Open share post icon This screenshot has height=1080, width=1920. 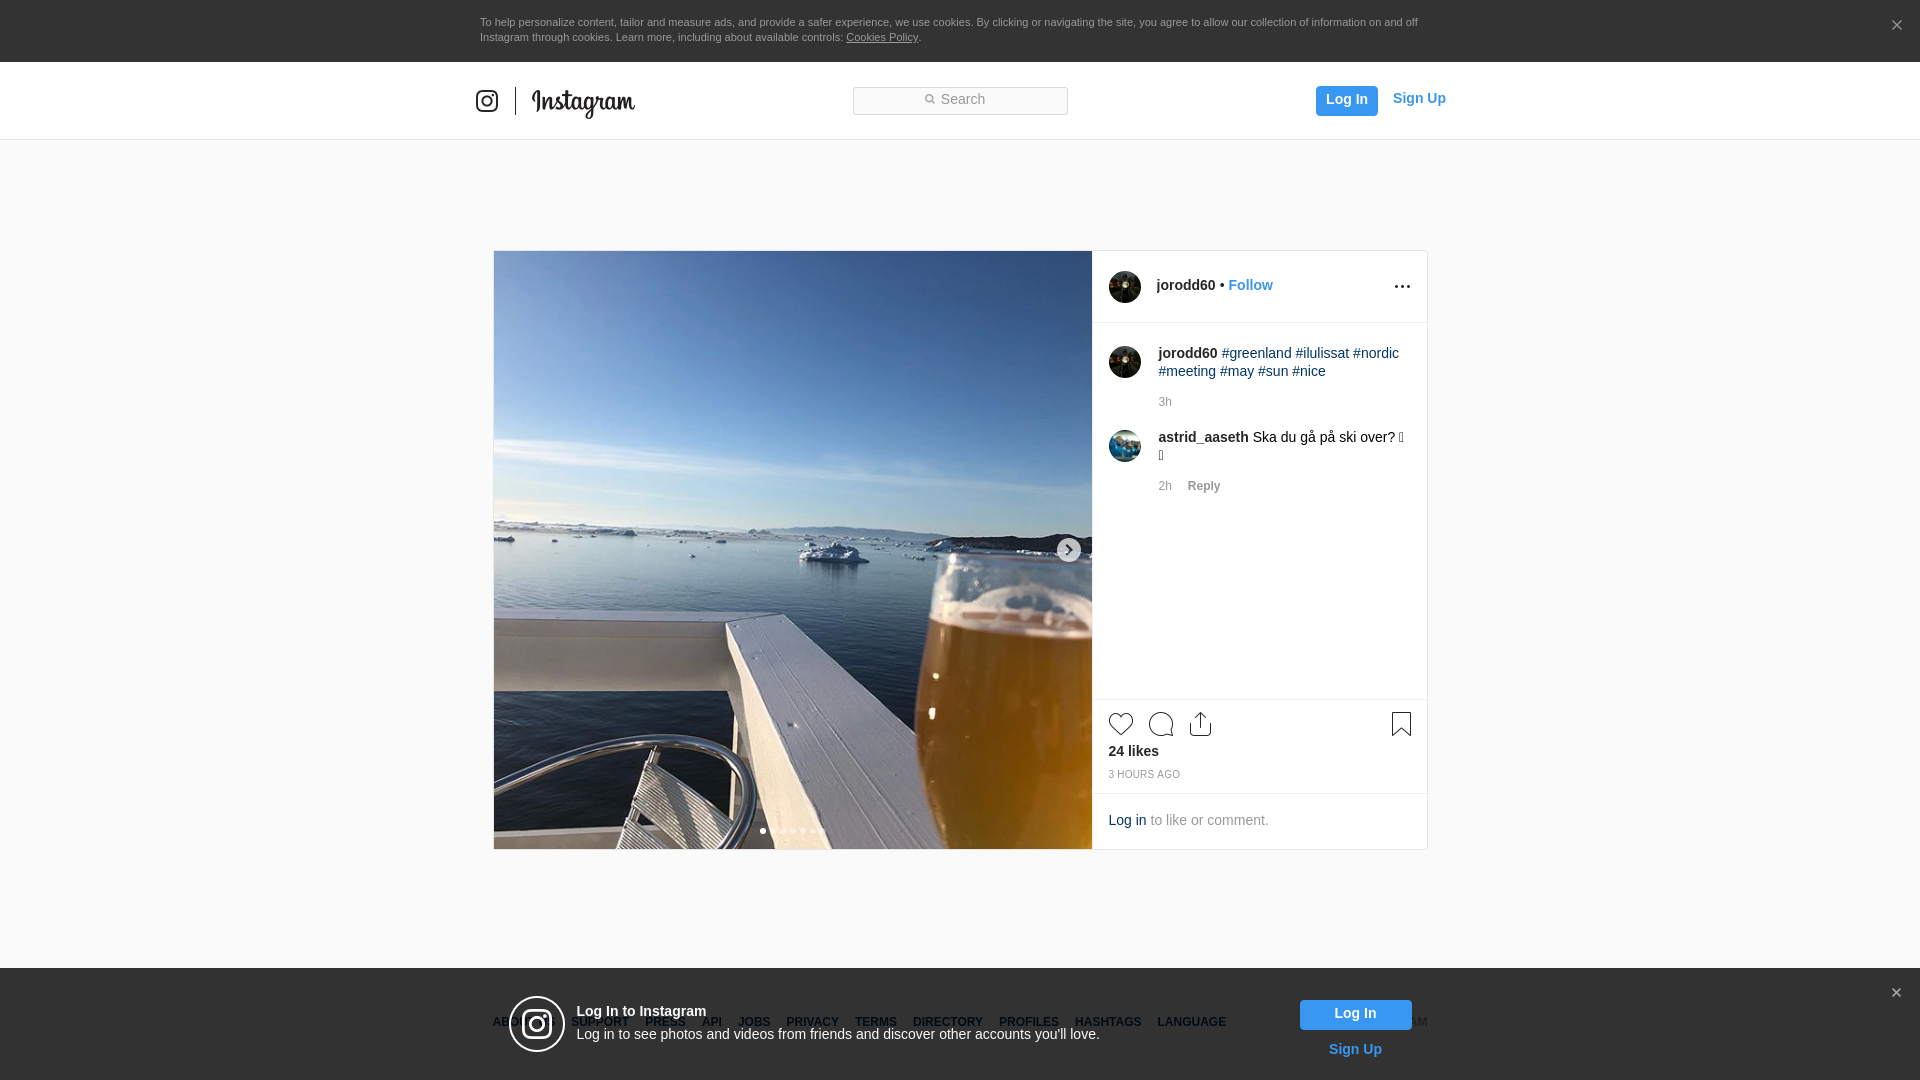(x=1200, y=724)
